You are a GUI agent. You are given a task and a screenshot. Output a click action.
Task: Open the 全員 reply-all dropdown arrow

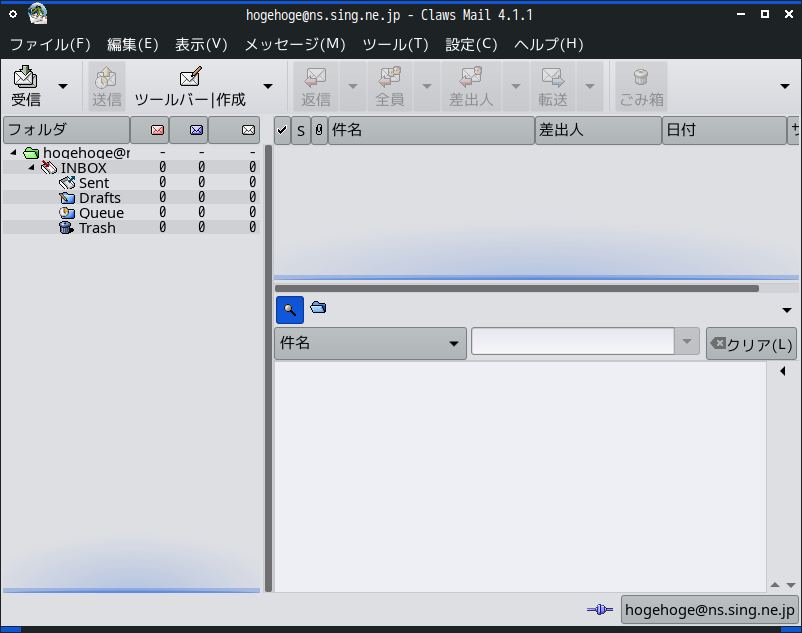point(427,86)
